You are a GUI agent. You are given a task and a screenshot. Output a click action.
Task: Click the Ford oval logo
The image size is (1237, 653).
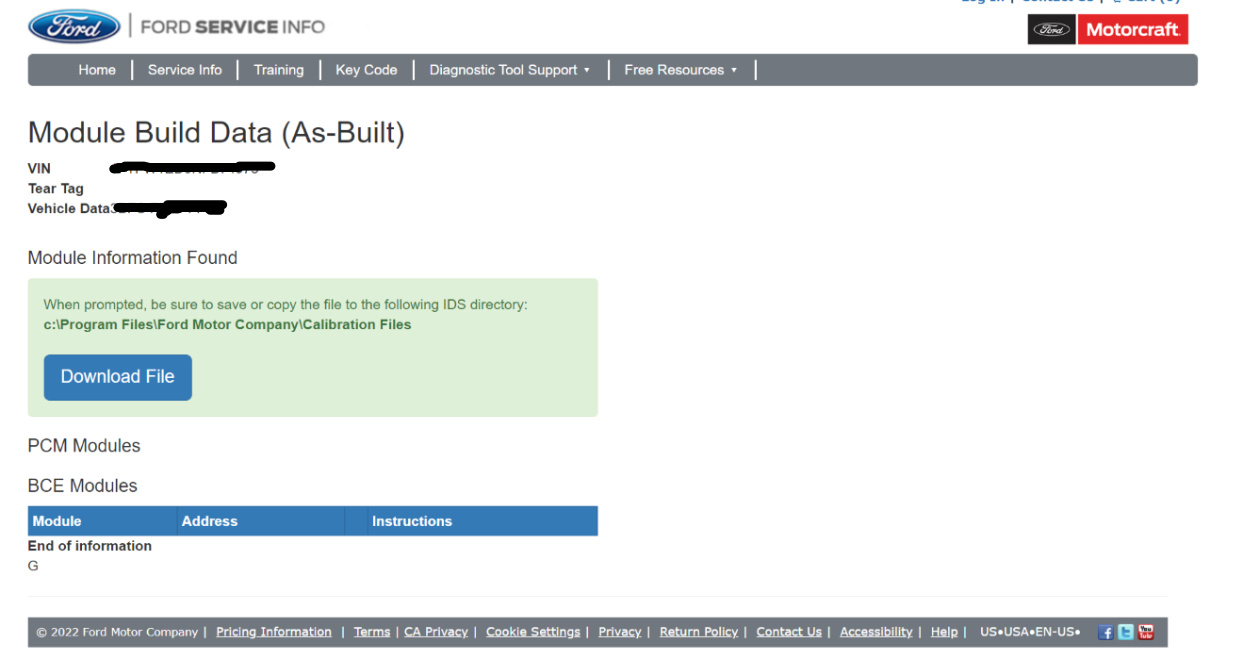pos(74,27)
